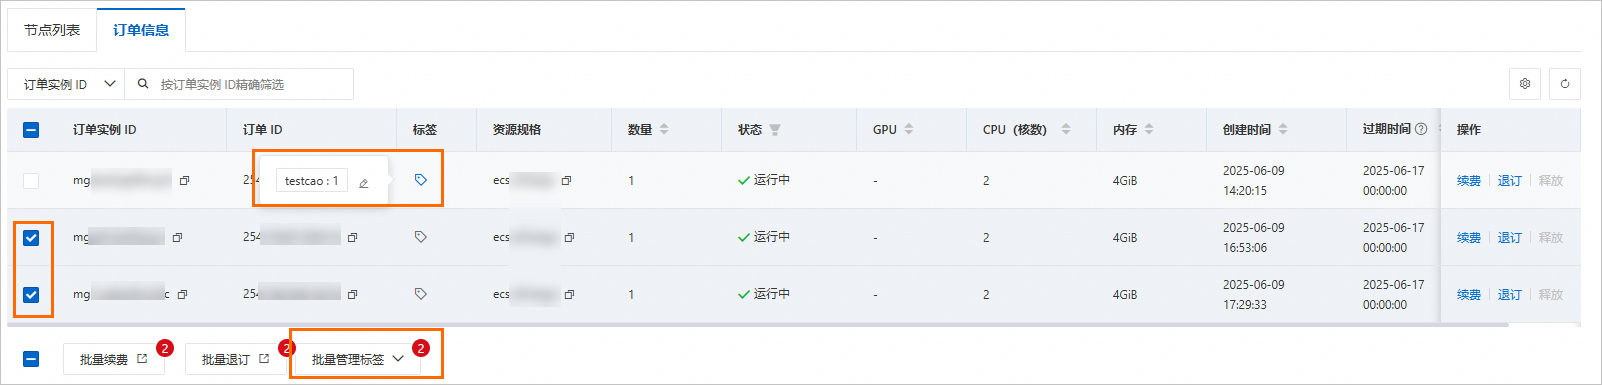The height and width of the screenshot is (385, 1602).
Task: Click the tag icon in the 16:53:06 row
Action: coord(421,237)
